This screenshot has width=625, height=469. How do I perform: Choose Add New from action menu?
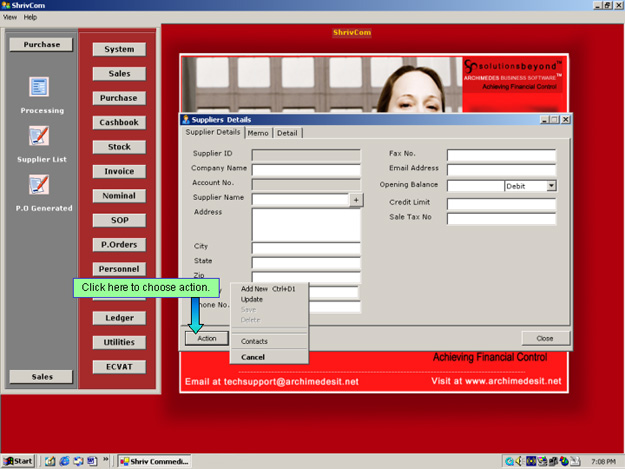(268, 289)
